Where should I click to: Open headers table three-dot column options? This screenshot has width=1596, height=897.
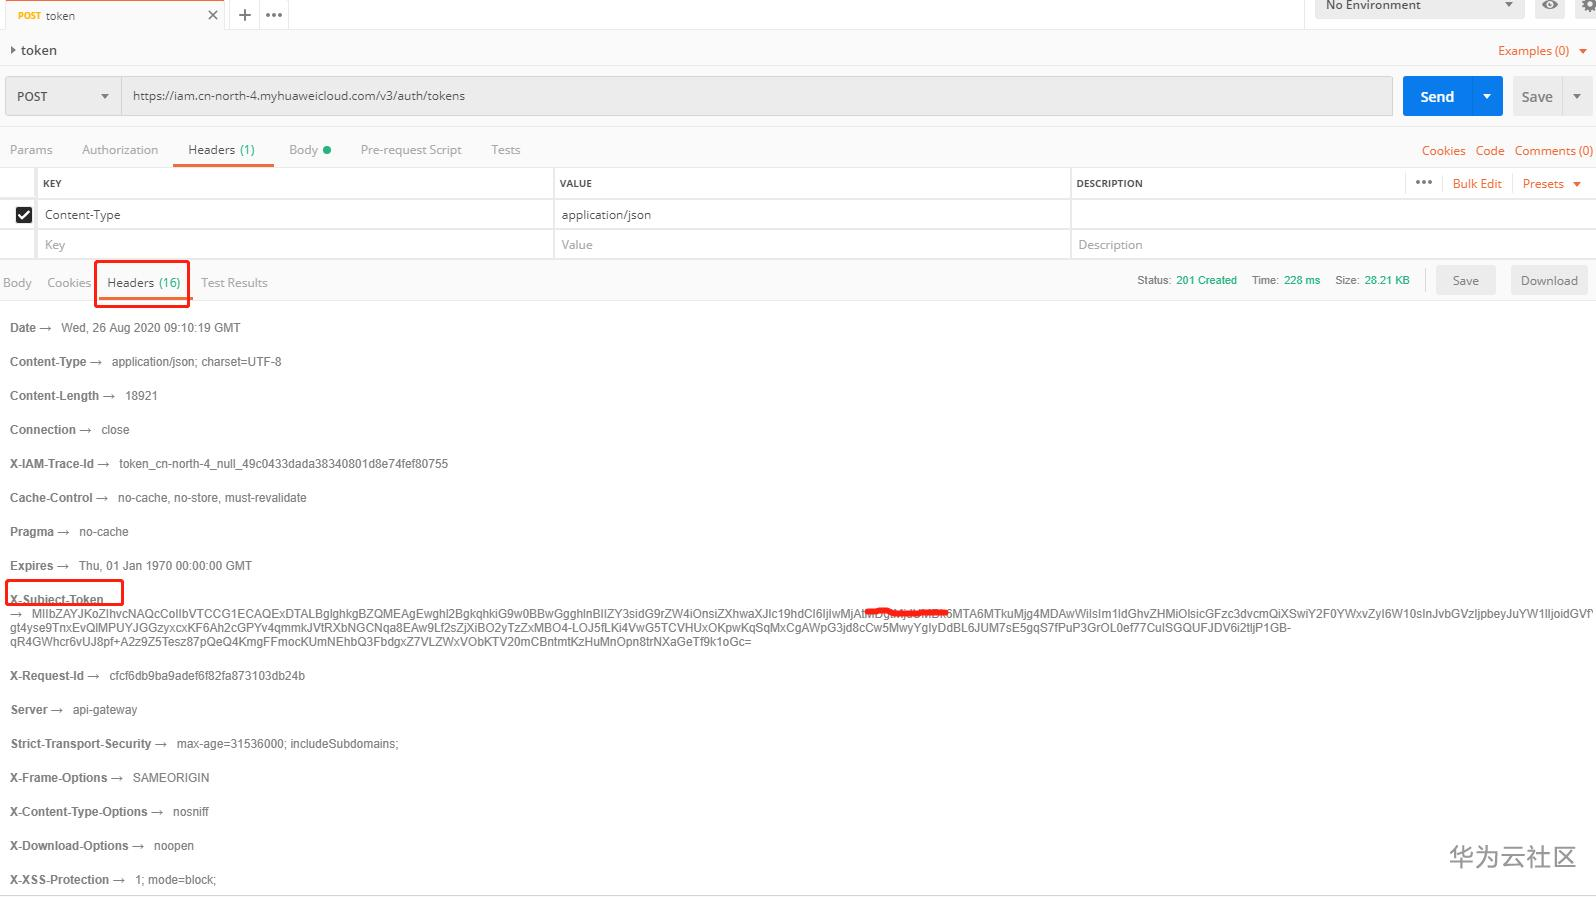coord(1424,183)
